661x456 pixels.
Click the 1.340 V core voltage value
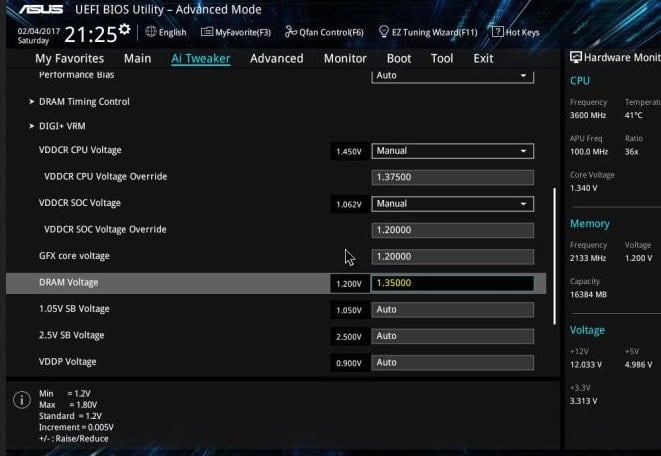[x=584, y=188]
